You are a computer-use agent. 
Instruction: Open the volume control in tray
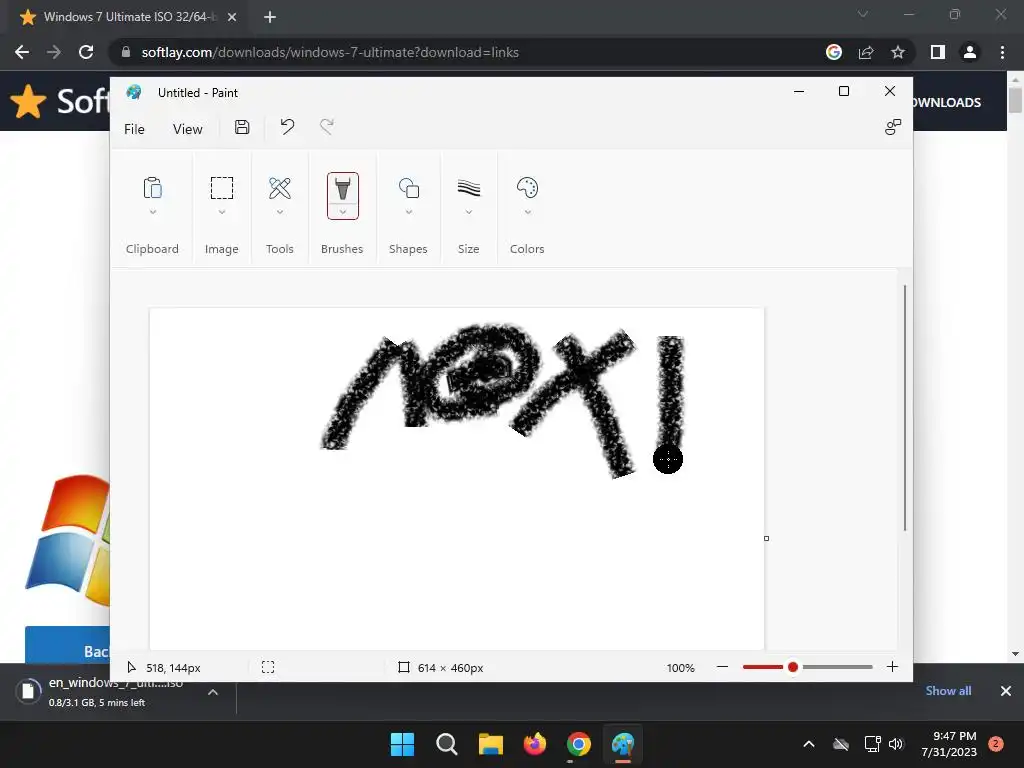coord(896,744)
